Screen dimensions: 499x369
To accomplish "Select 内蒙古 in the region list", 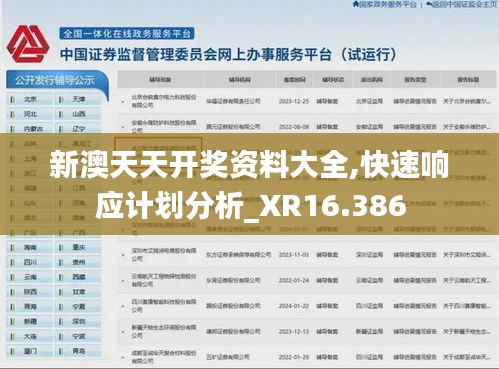I will coord(30,129).
